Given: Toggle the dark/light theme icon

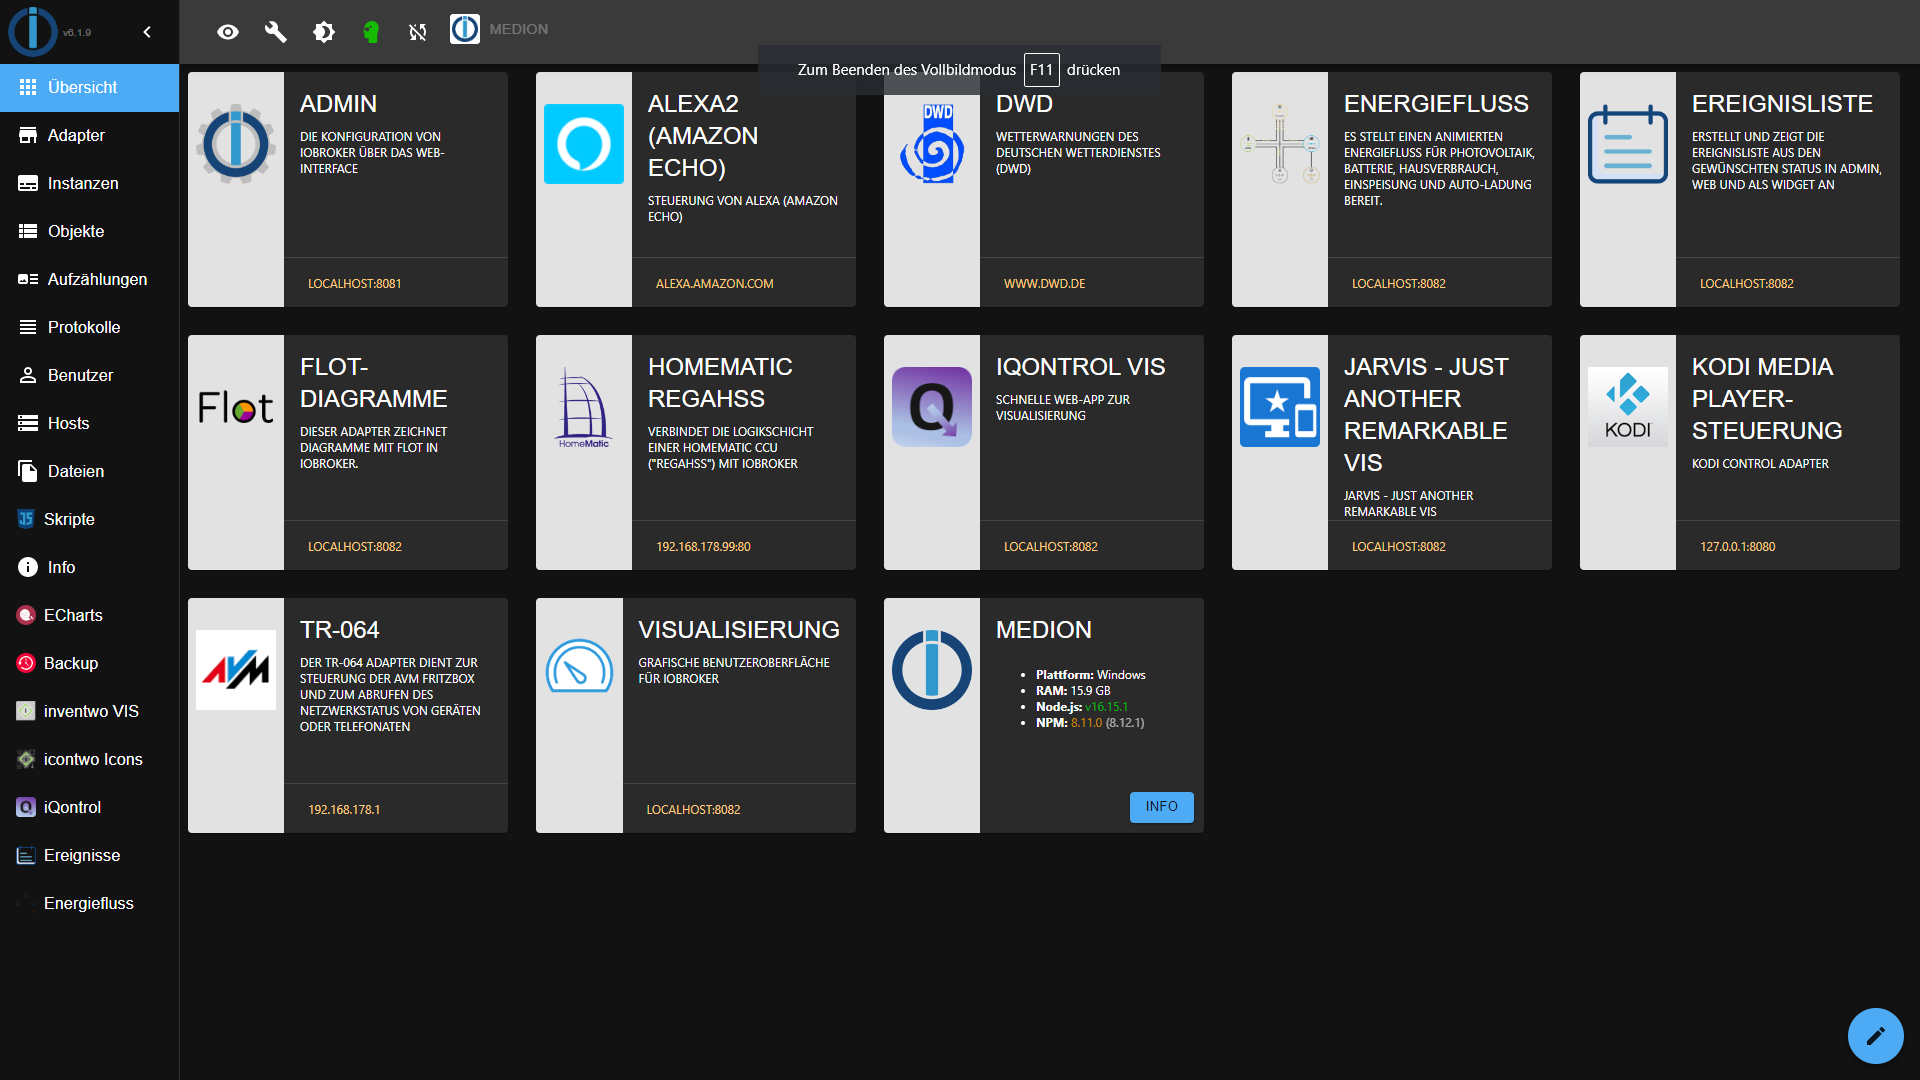Looking at the screenshot, I should point(323,32).
